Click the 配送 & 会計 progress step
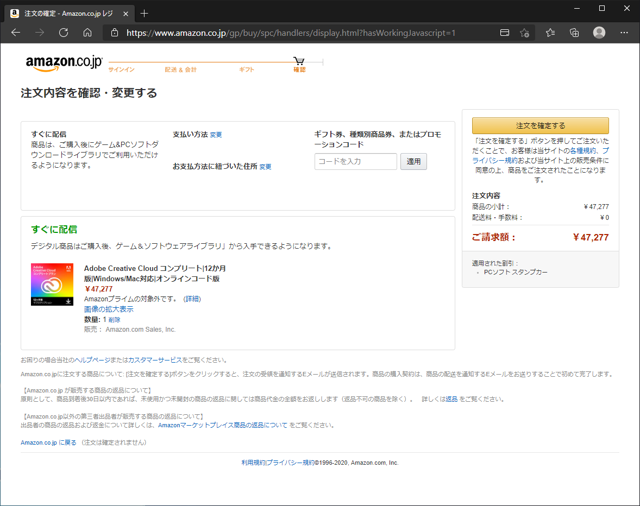 (x=181, y=70)
